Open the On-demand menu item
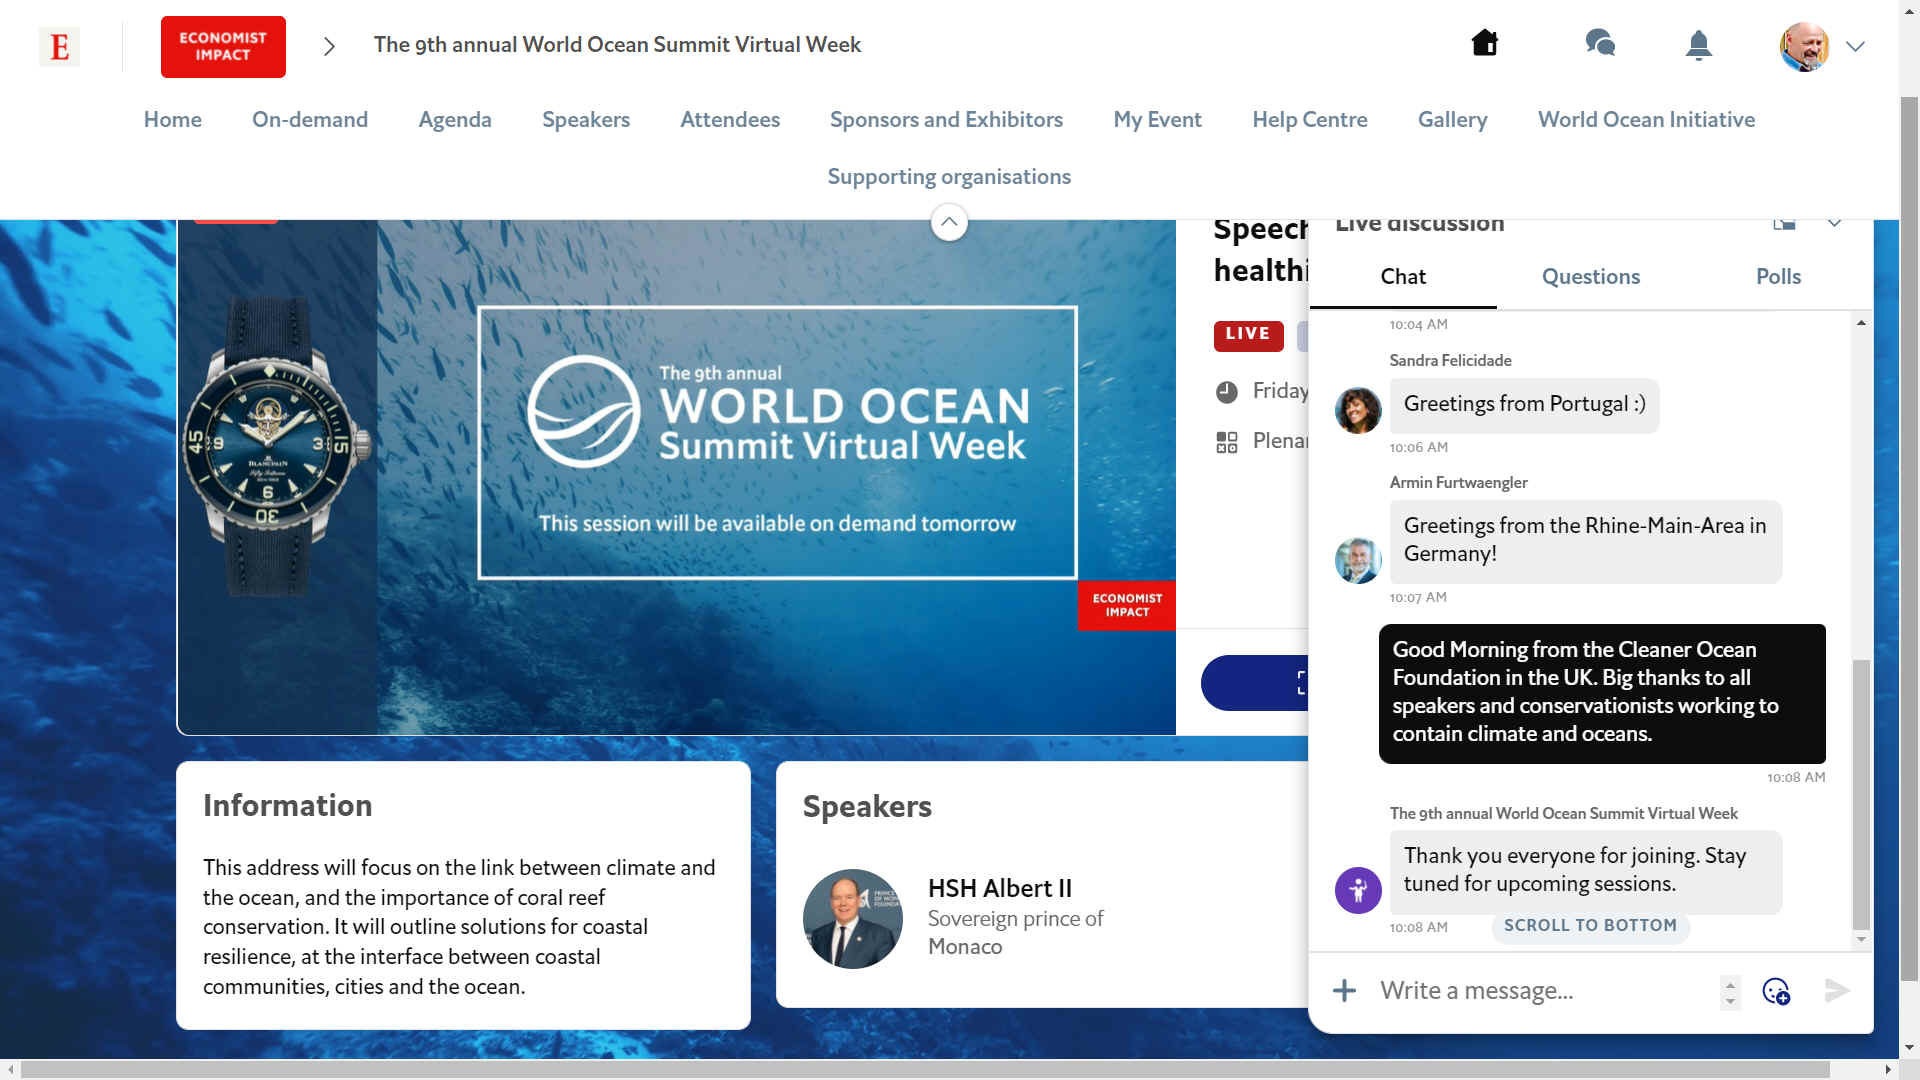The height and width of the screenshot is (1080, 1920). [310, 120]
